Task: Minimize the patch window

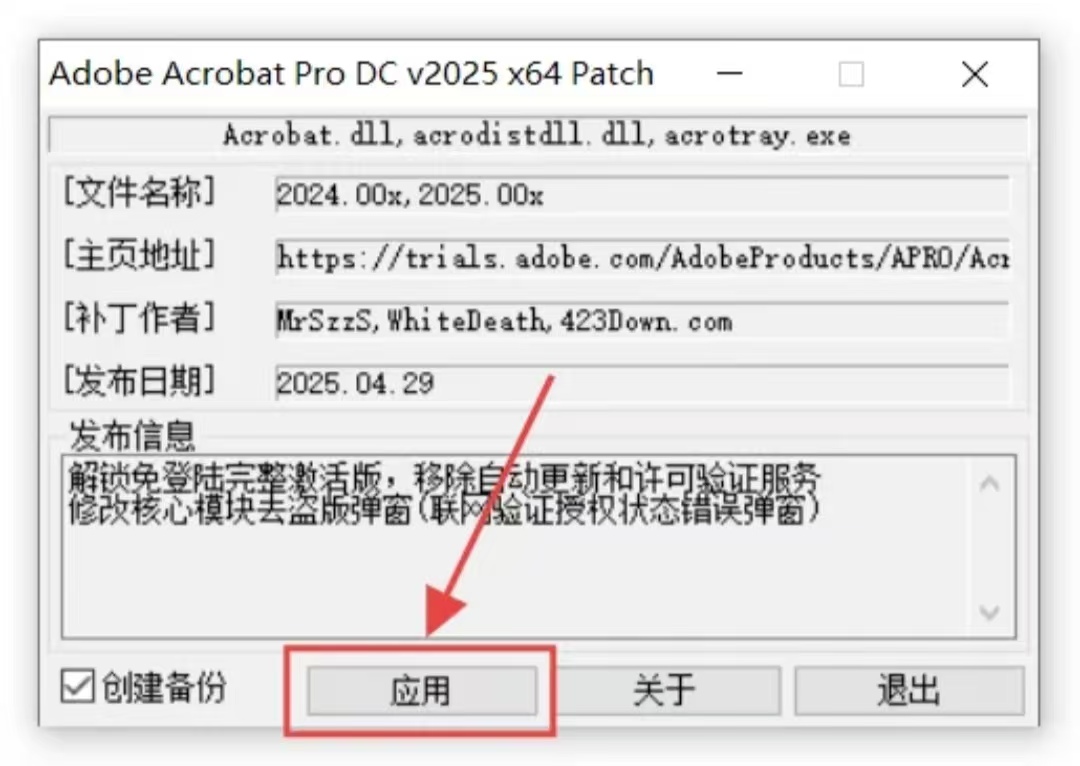Action: (x=729, y=73)
